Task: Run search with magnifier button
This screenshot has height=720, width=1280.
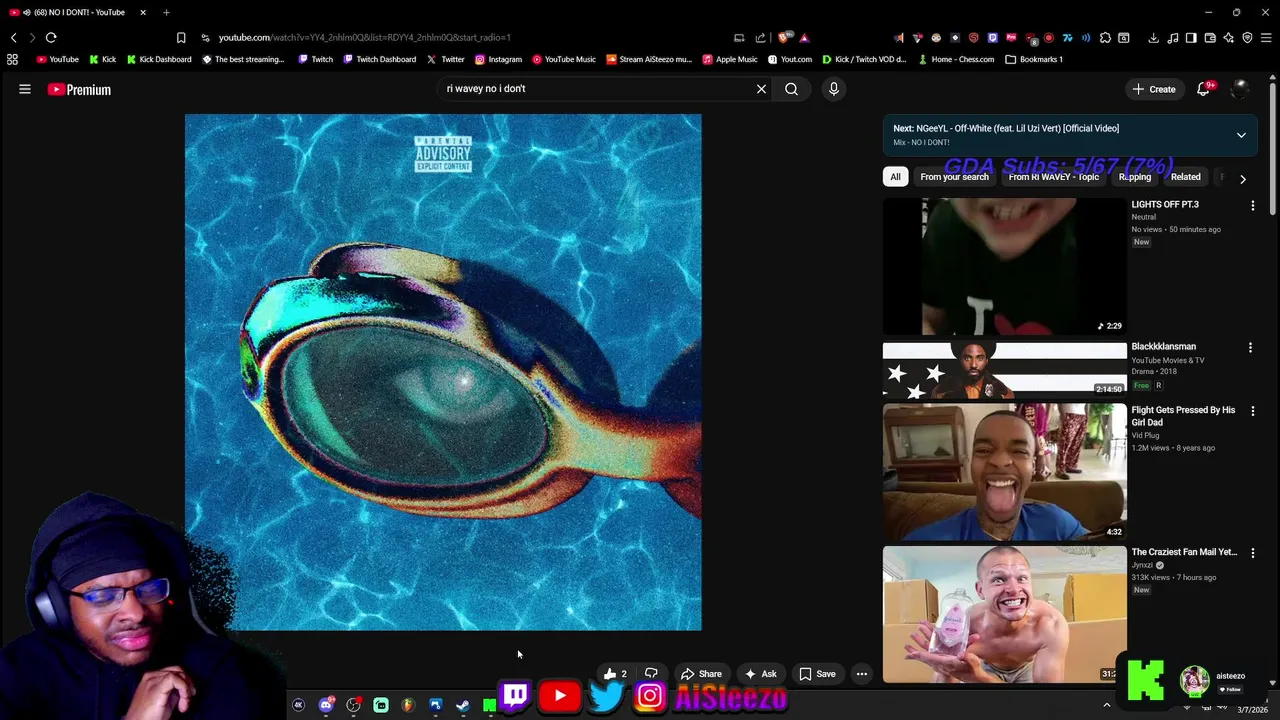Action: [791, 89]
